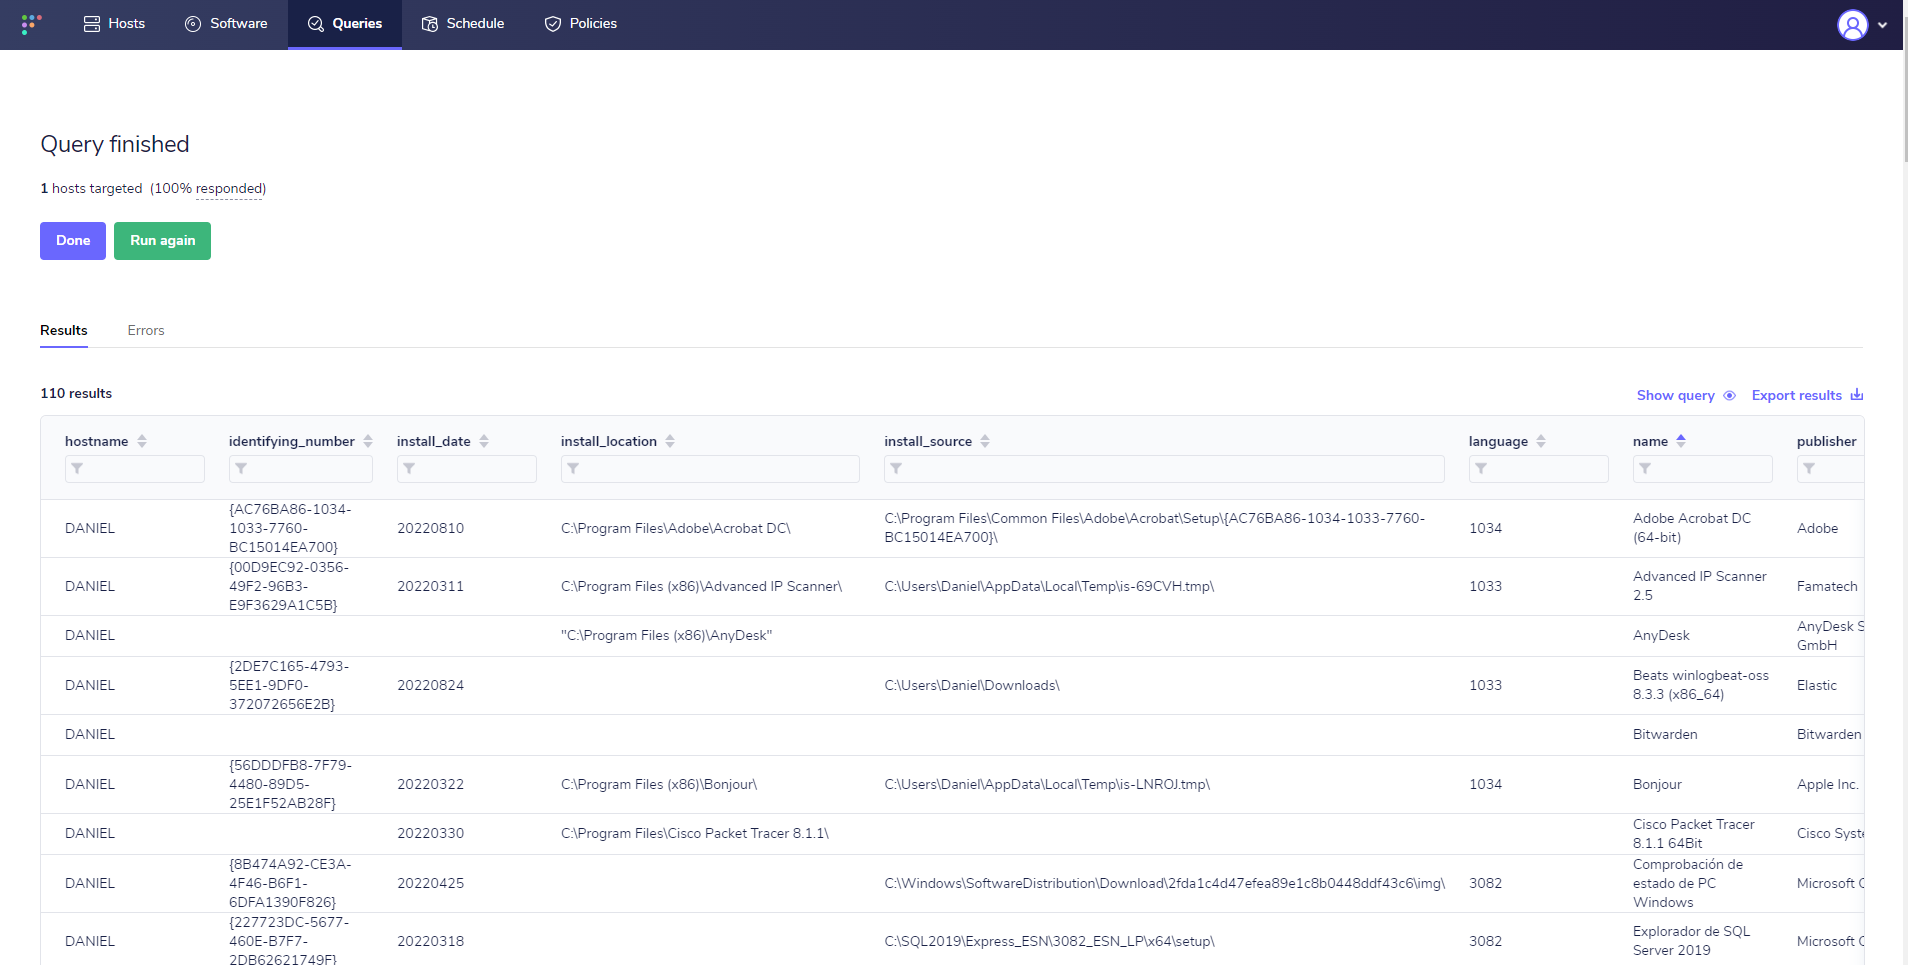Viewport: 1908px width, 965px height.
Task: Click the 'Elastic' publisher cell
Action: pyautogui.click(x=1816, y=685)
